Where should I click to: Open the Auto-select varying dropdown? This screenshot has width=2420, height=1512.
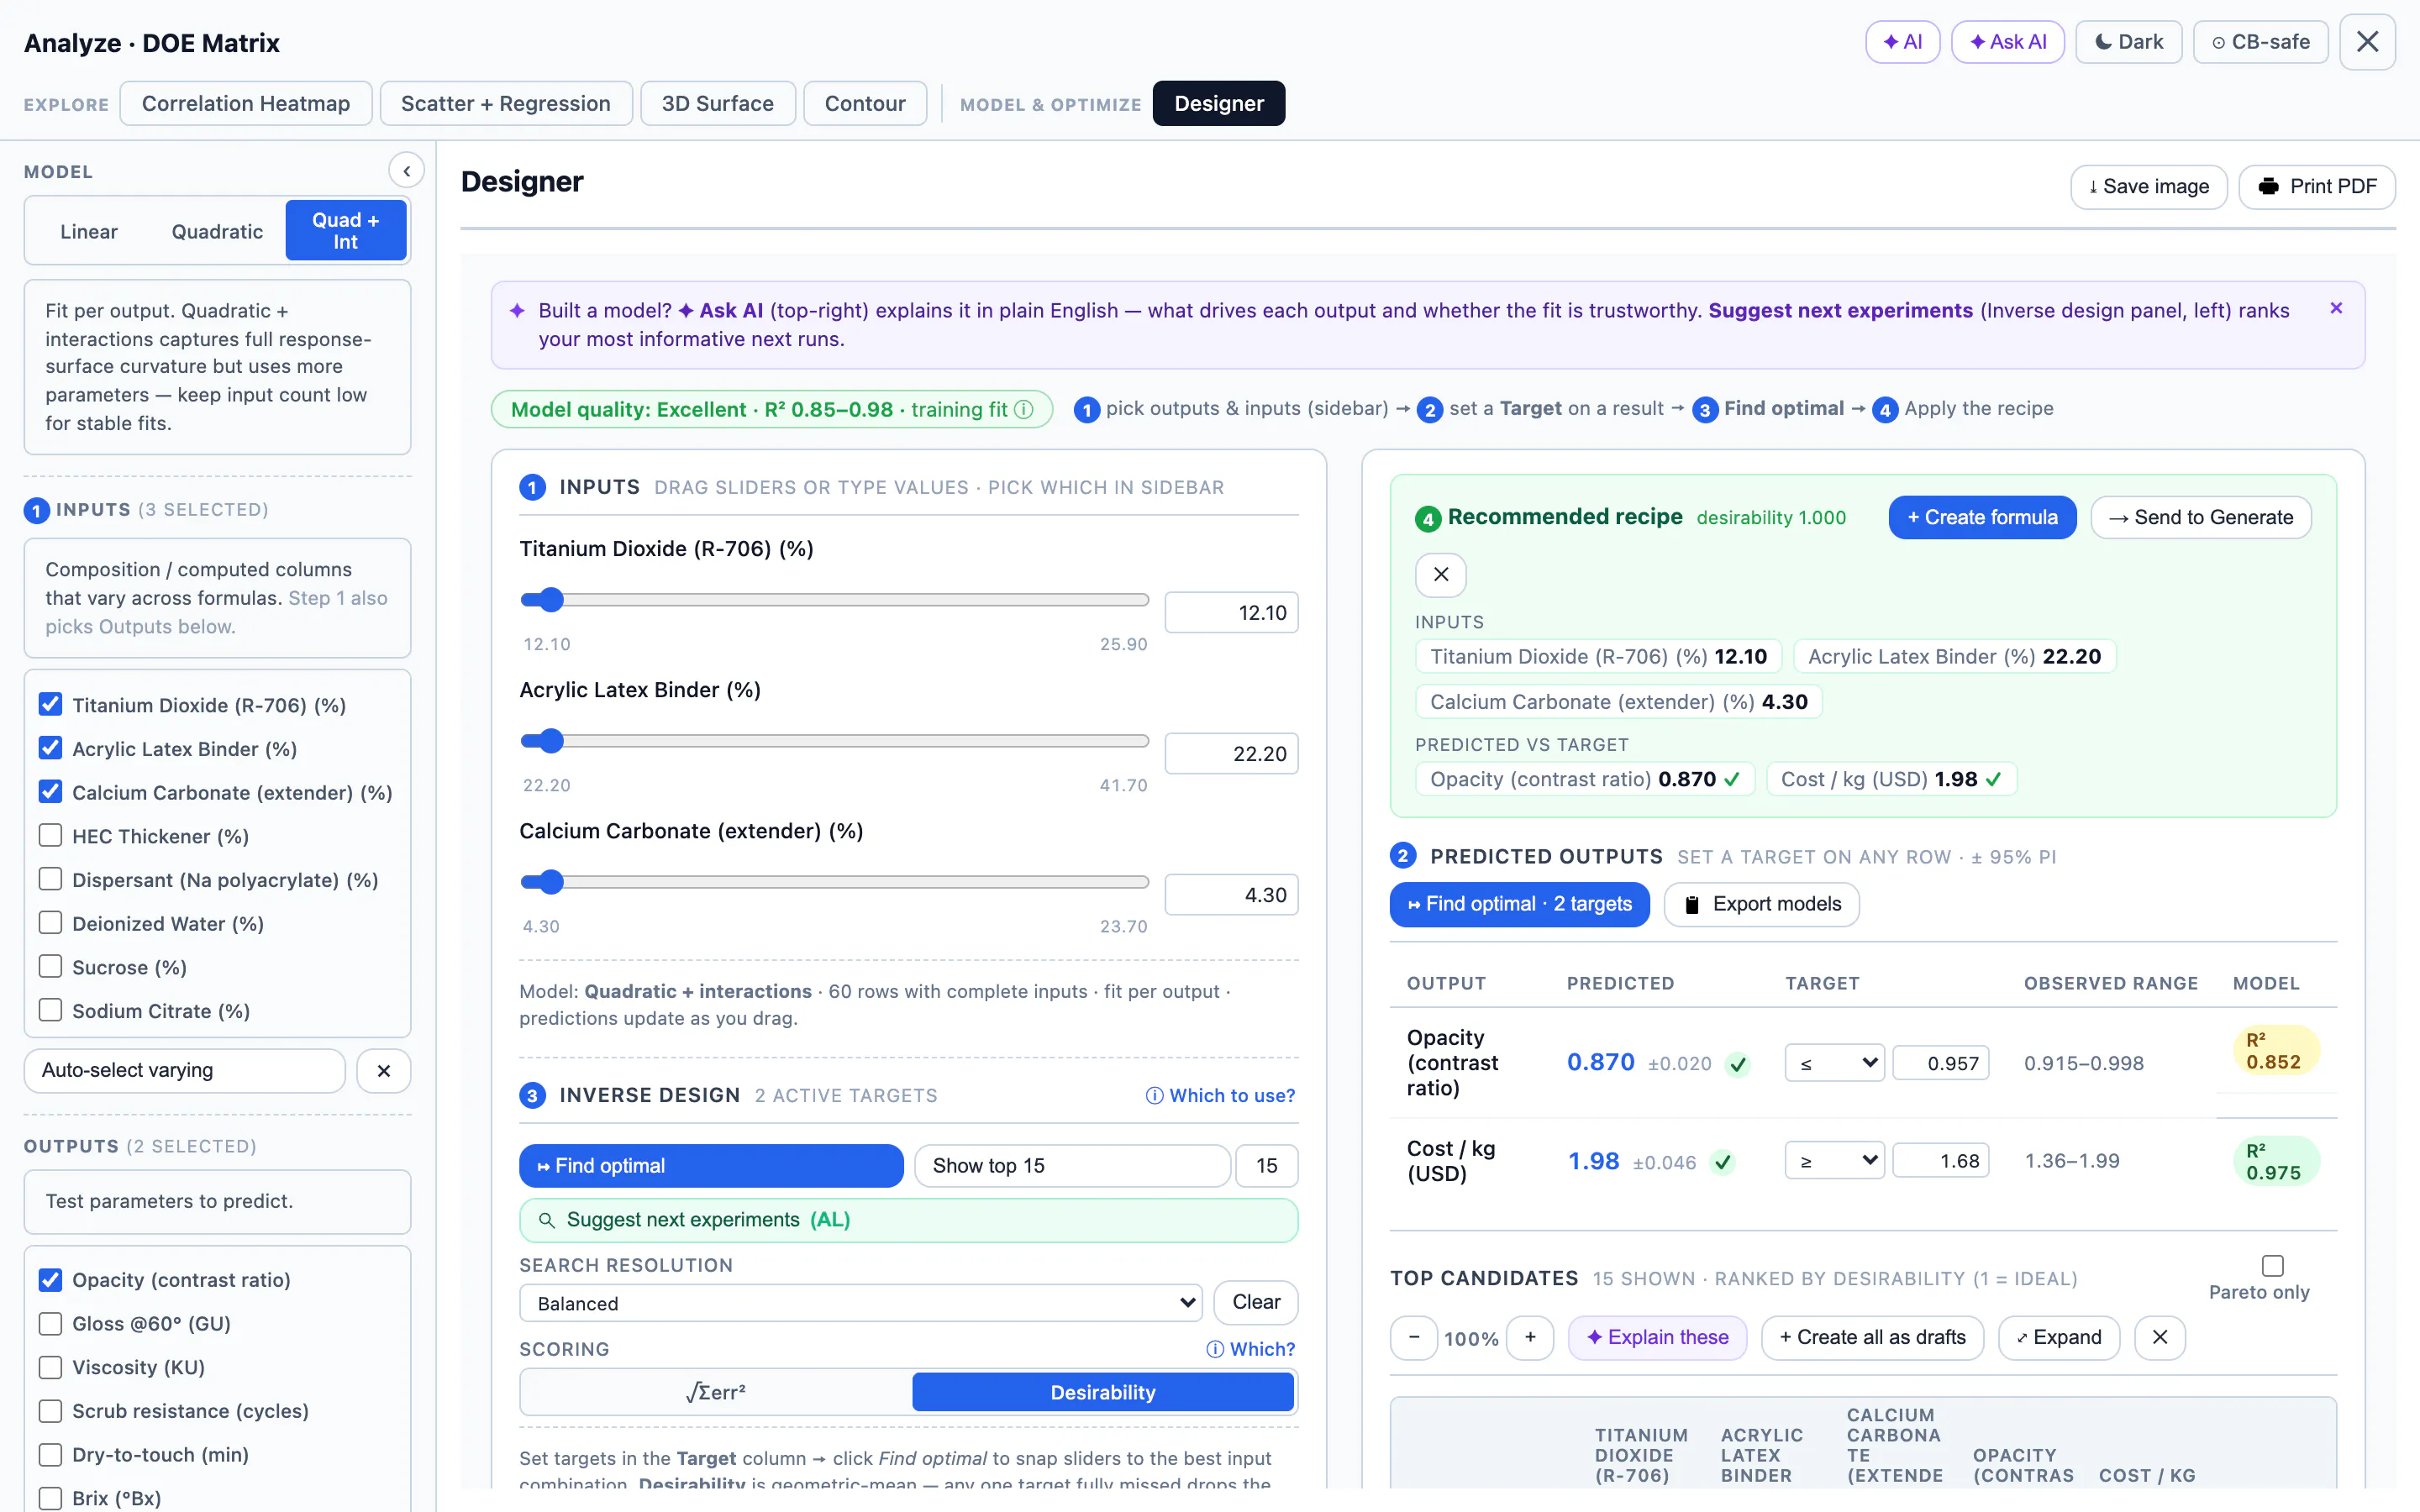(184, 1070)
